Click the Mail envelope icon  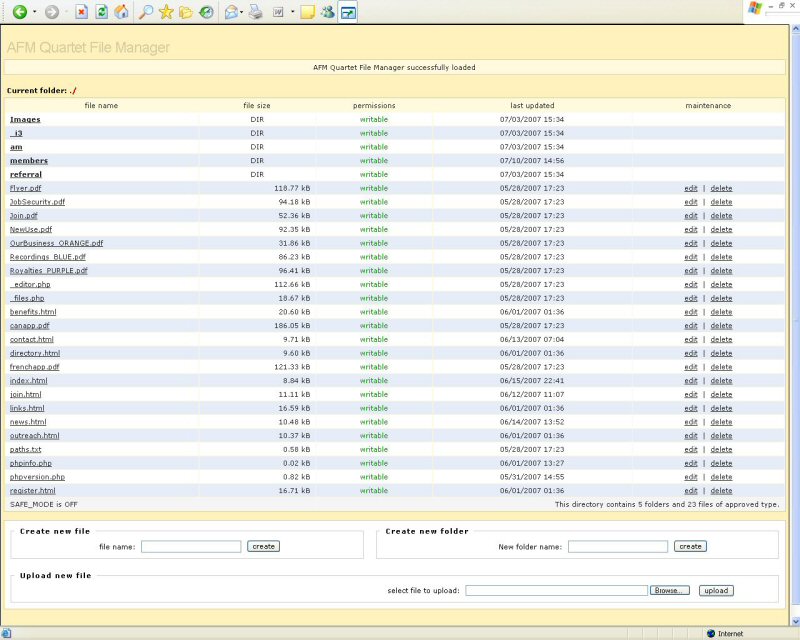point(231,12)
